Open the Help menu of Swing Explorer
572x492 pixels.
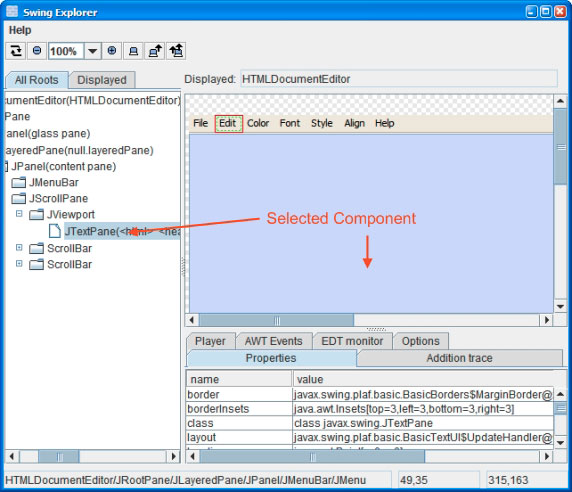pyautogui.click(x=20, y=30)
